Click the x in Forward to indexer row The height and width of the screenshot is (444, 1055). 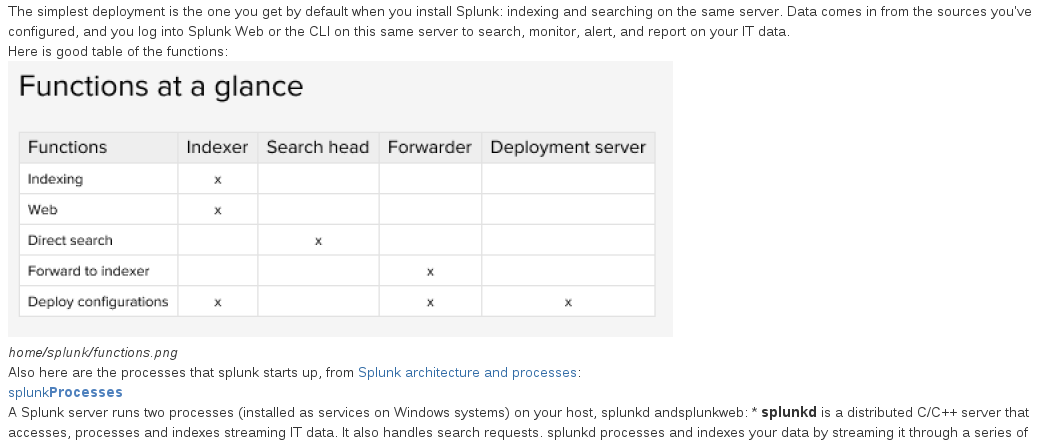coord(430,272)
